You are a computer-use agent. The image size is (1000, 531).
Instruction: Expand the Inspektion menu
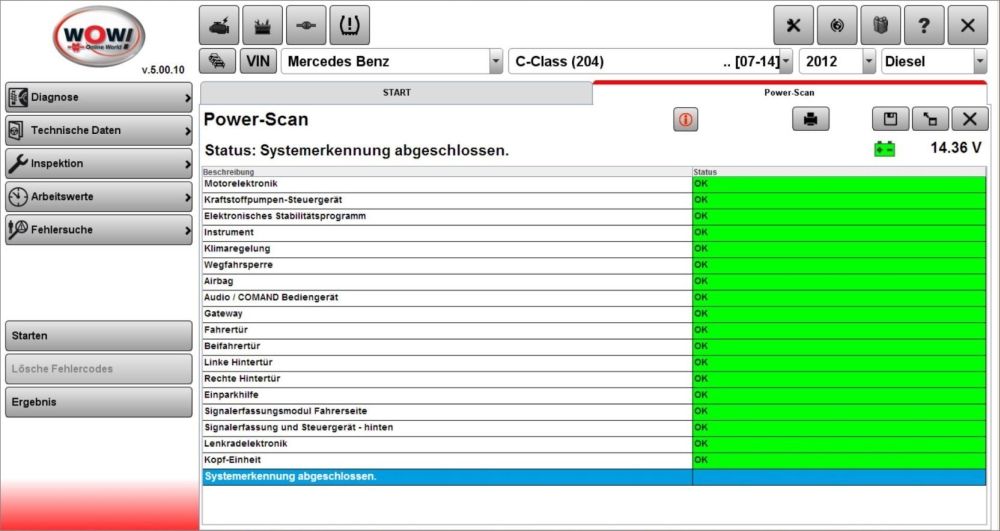point(99,164)
